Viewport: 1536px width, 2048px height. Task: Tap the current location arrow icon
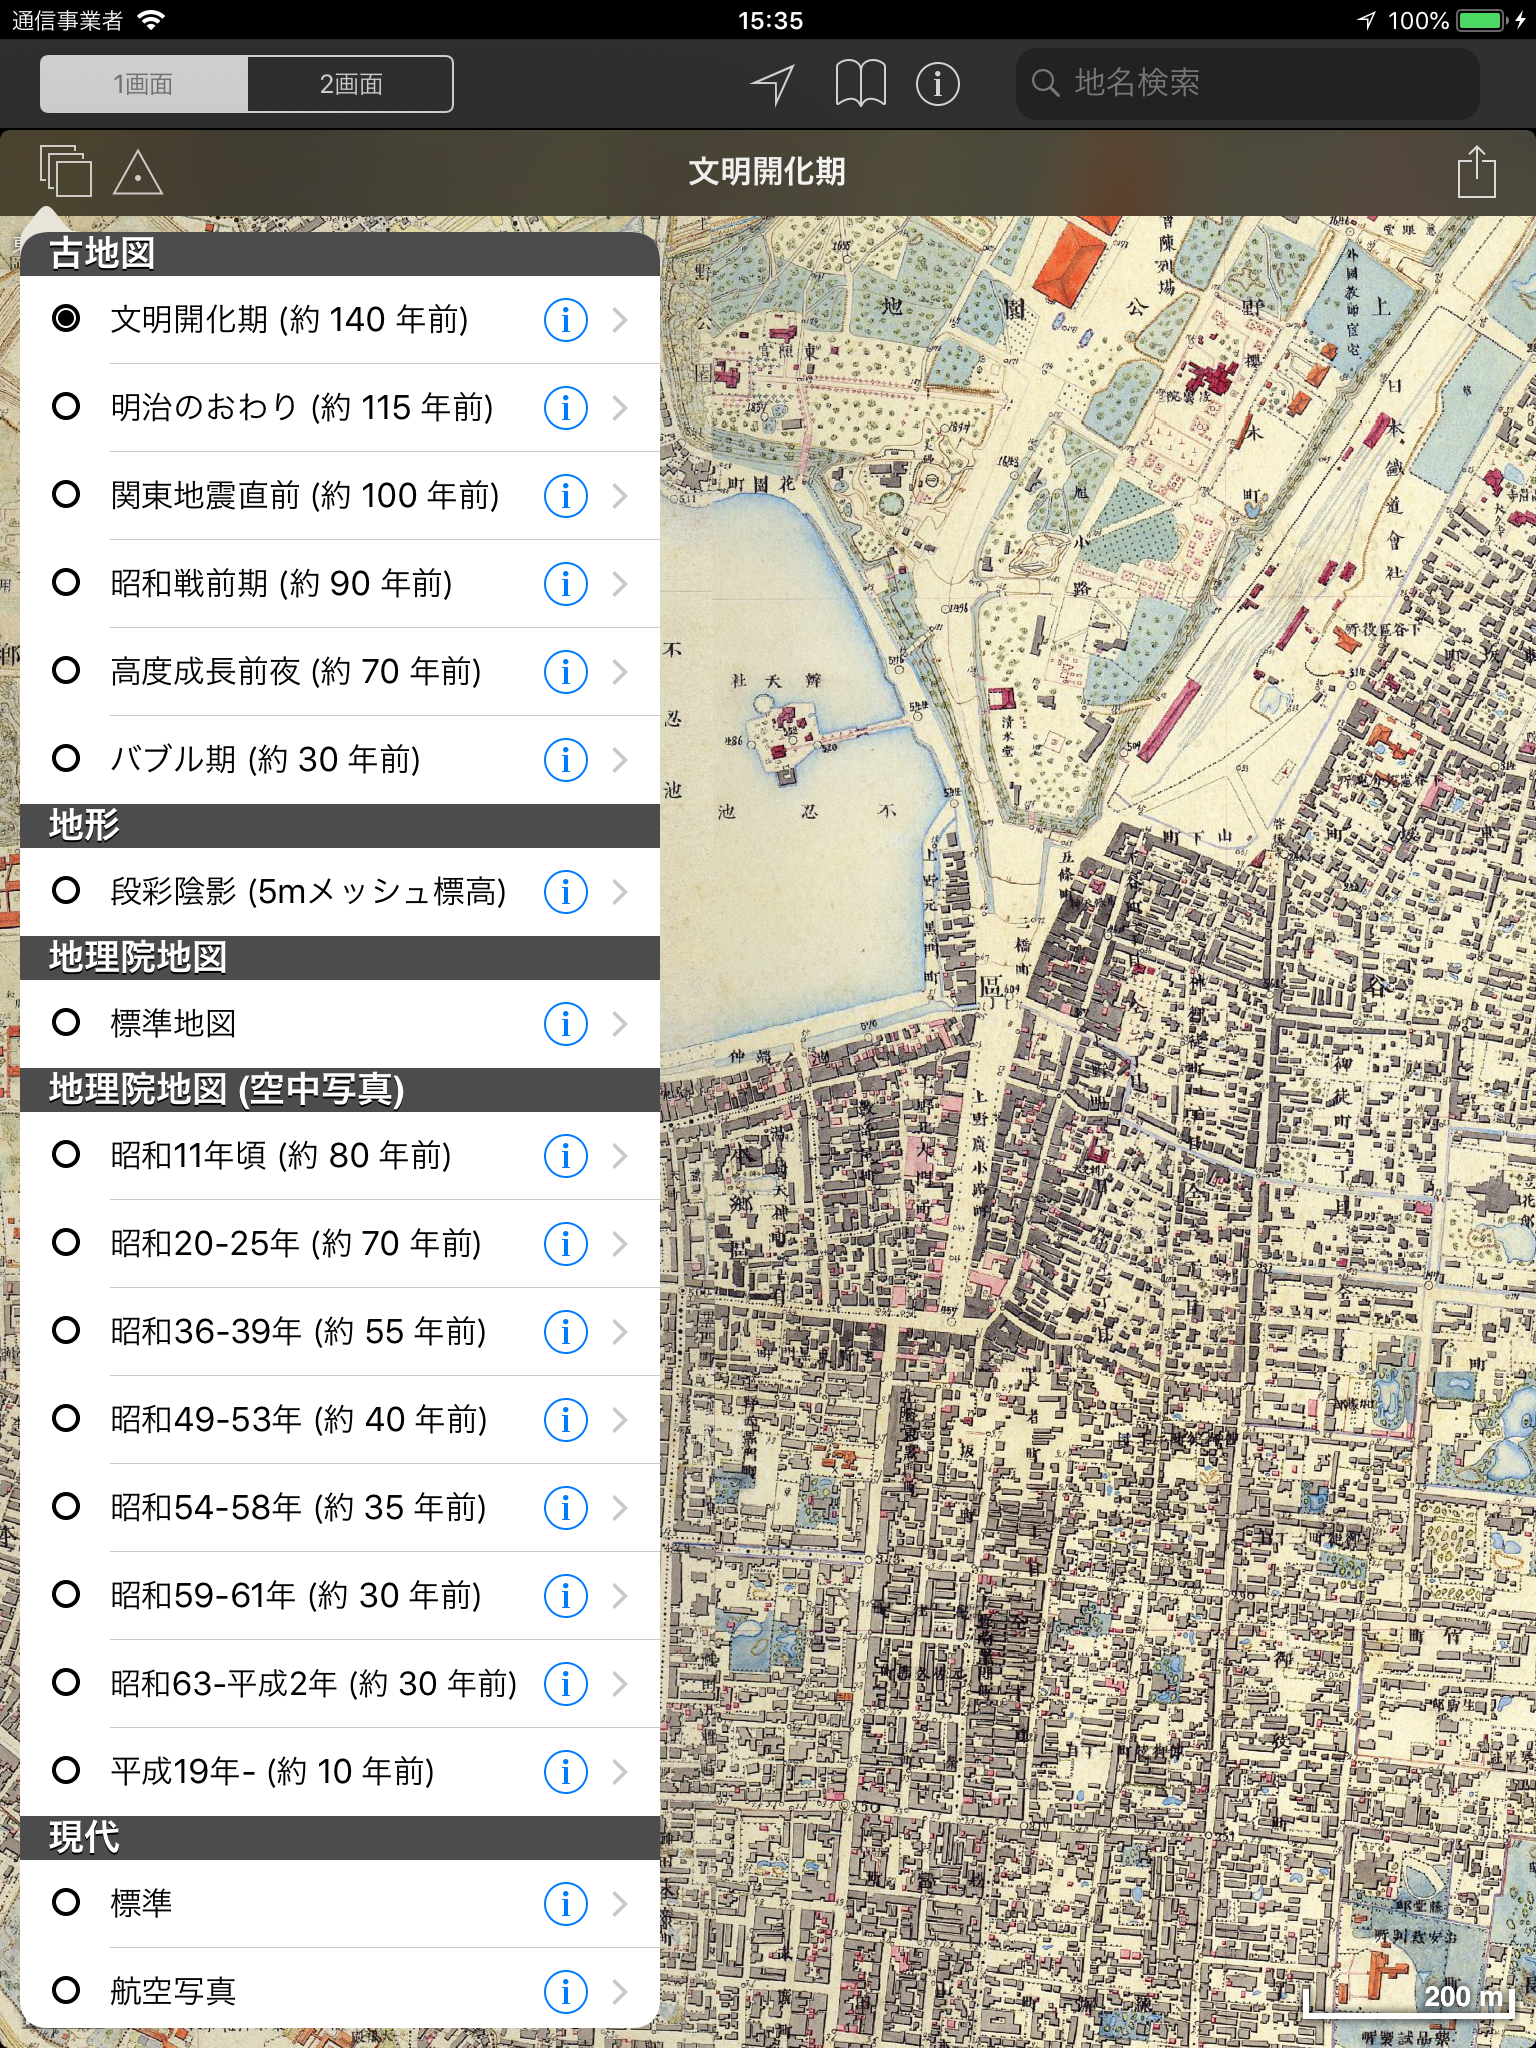click(x=773, y=84)
